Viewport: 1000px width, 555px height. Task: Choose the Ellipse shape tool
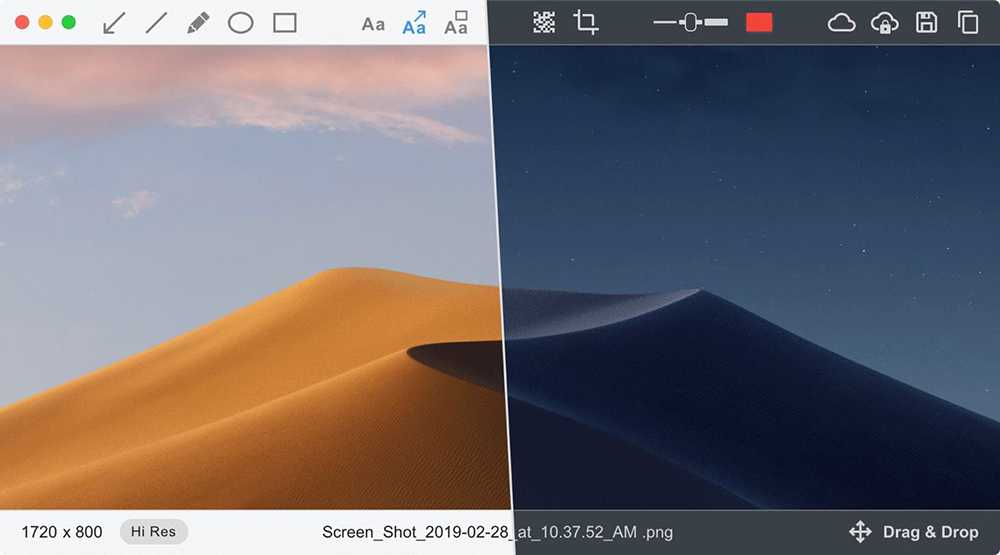pyautogui.click(x=241, y=23)
